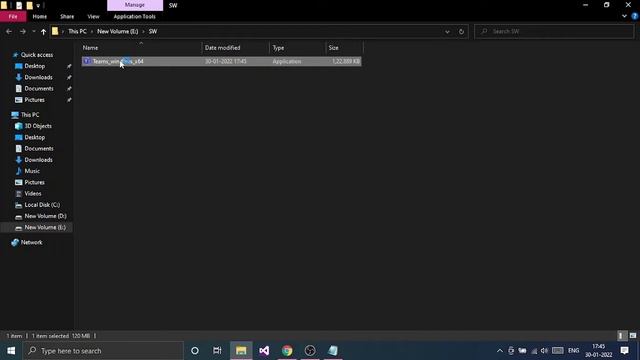Open pinned Pictures under Quick access
Screen dimensions: 640x360
click(x=34, y=100)
